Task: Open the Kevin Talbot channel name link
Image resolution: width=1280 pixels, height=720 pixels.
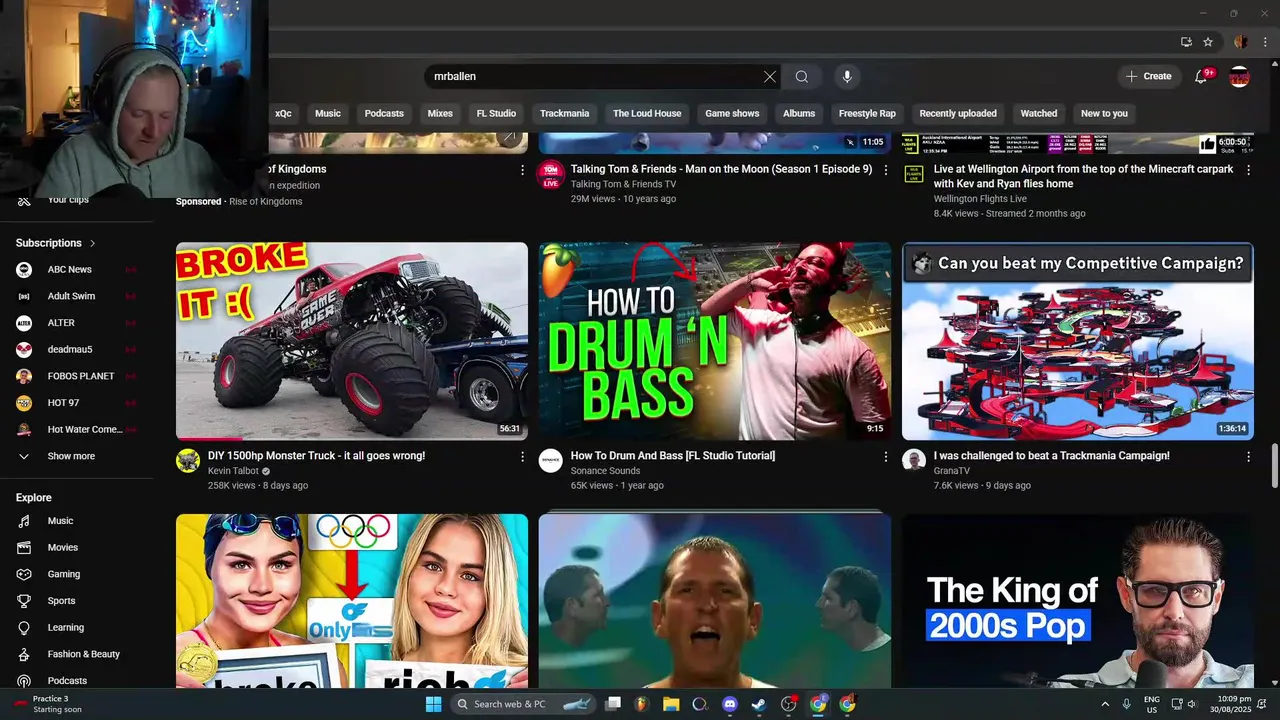Action: click(x=233, y=471)
